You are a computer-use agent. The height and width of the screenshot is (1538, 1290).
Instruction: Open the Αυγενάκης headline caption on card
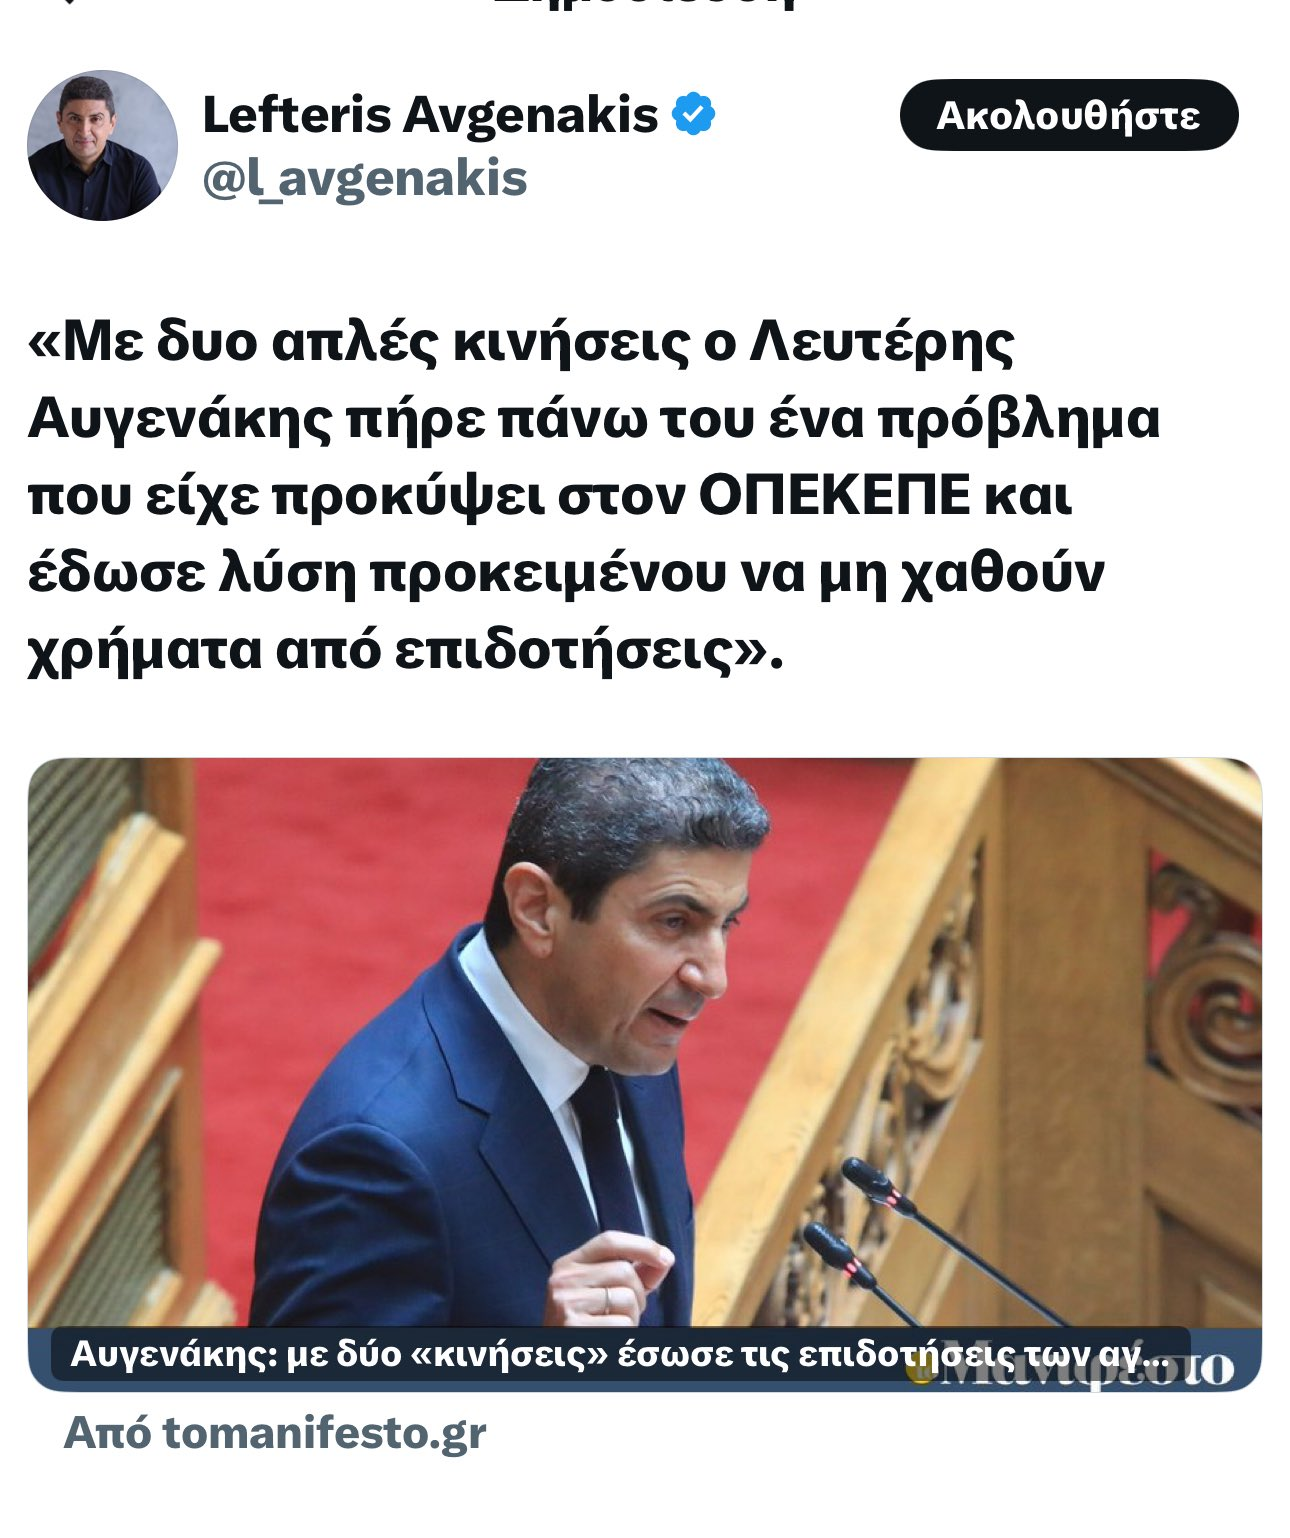coord(620,1354)
